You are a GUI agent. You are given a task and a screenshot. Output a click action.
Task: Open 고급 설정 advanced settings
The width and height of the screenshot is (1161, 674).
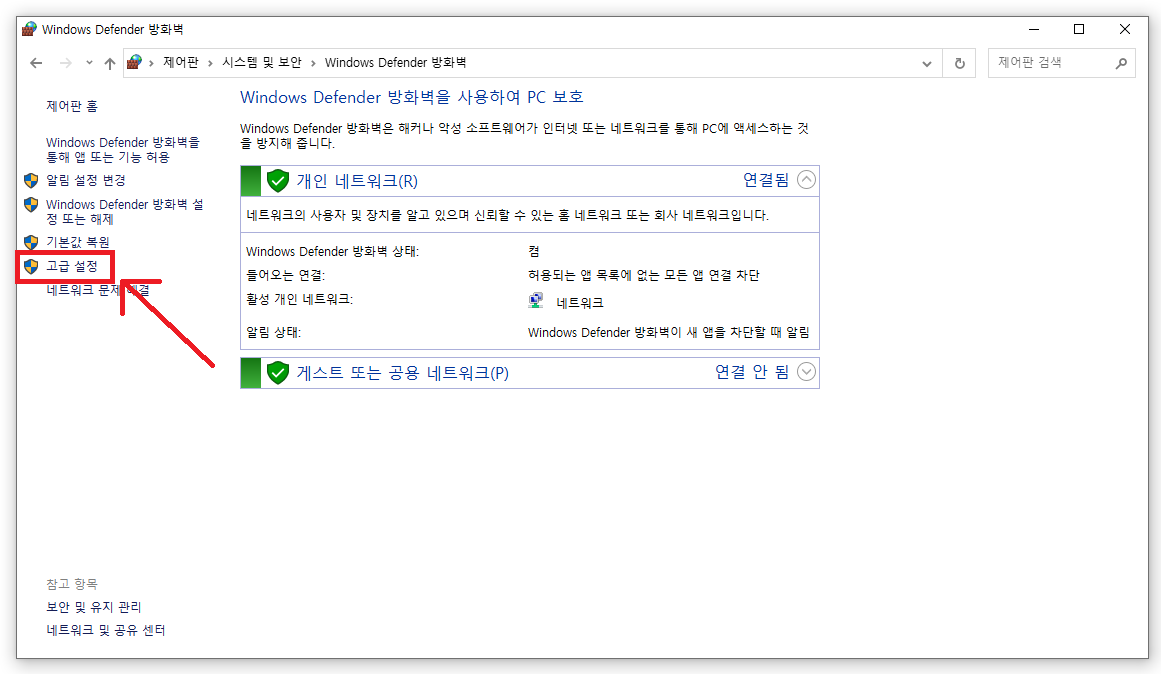coord(72,266)
